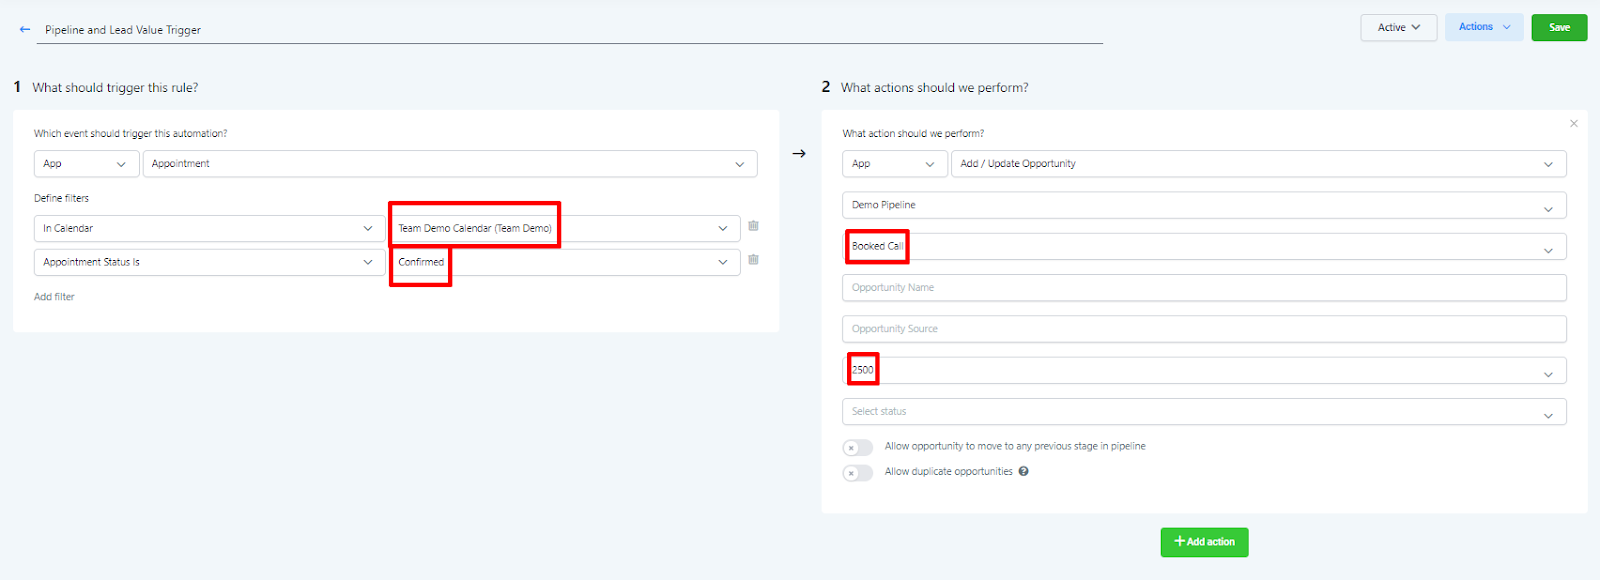Go back using the left arrow icon
1600x580 pixels.
[25, 29]
